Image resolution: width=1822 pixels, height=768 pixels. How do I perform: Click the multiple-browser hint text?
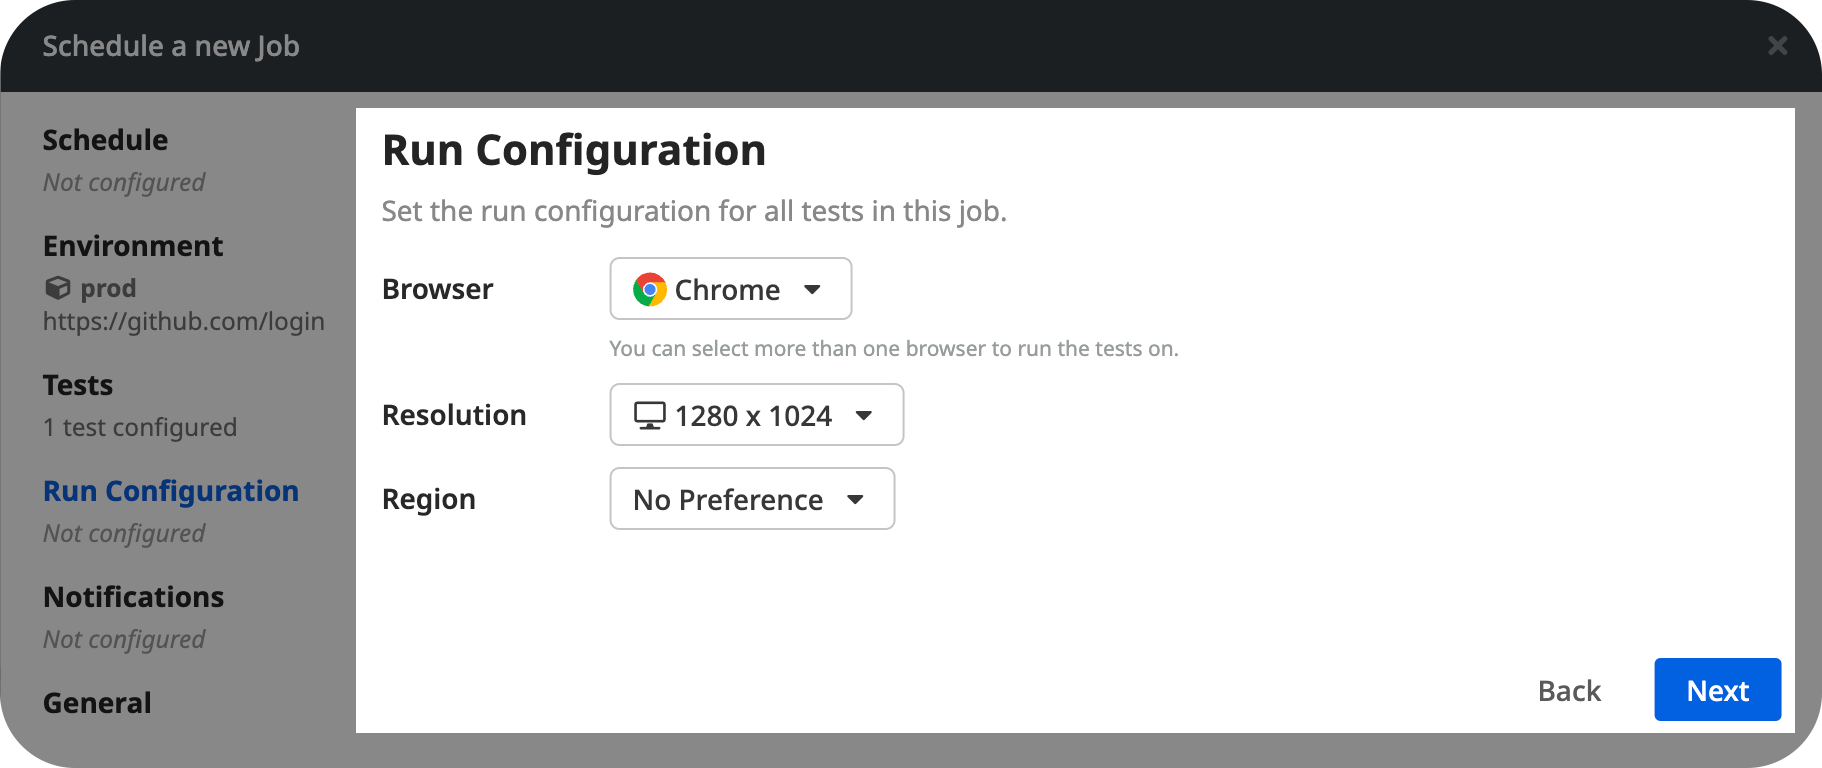click(894, 348)
